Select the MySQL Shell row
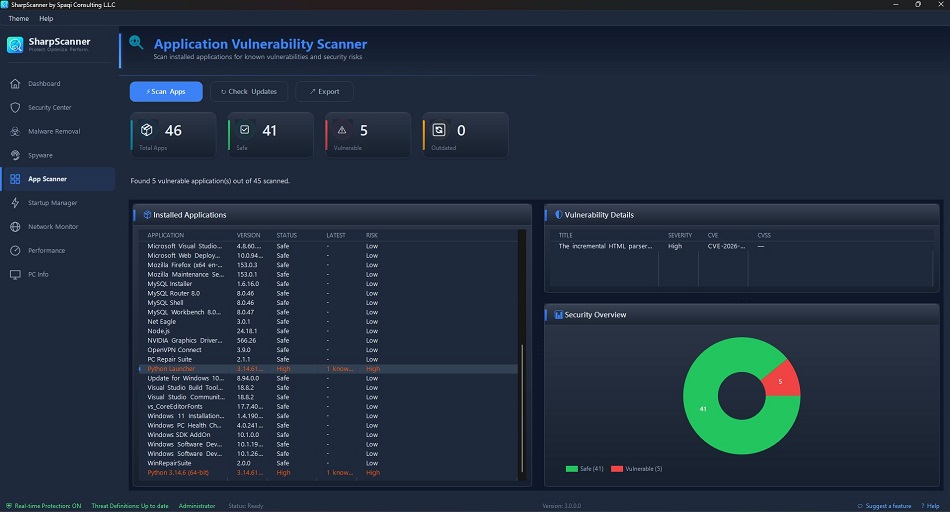The image size is (950, 512). pyautogui.click(x=328, y=302)
